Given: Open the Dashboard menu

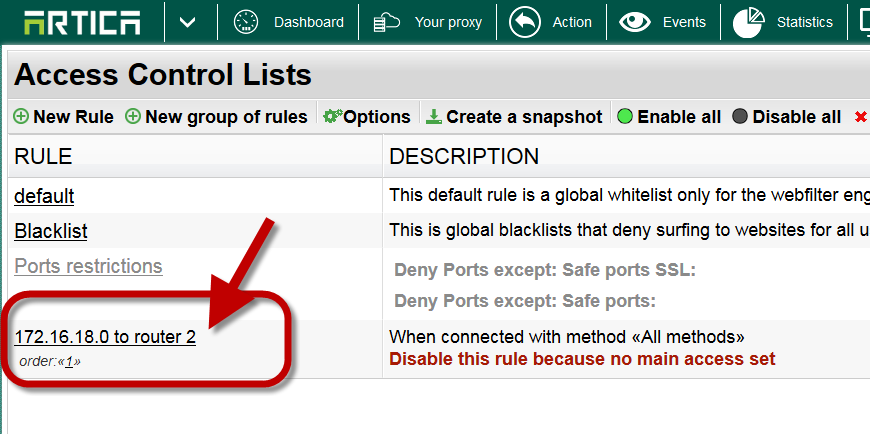Looking at the screenshot, I should [x=308, y=23].
